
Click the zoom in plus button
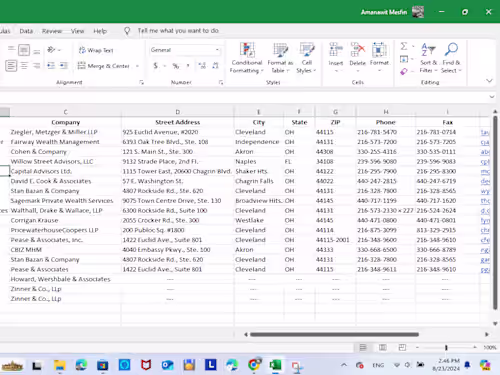coord(475,347)
